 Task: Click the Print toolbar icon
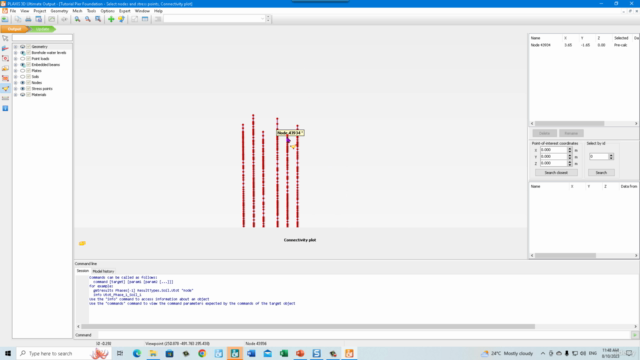(28, 19)
